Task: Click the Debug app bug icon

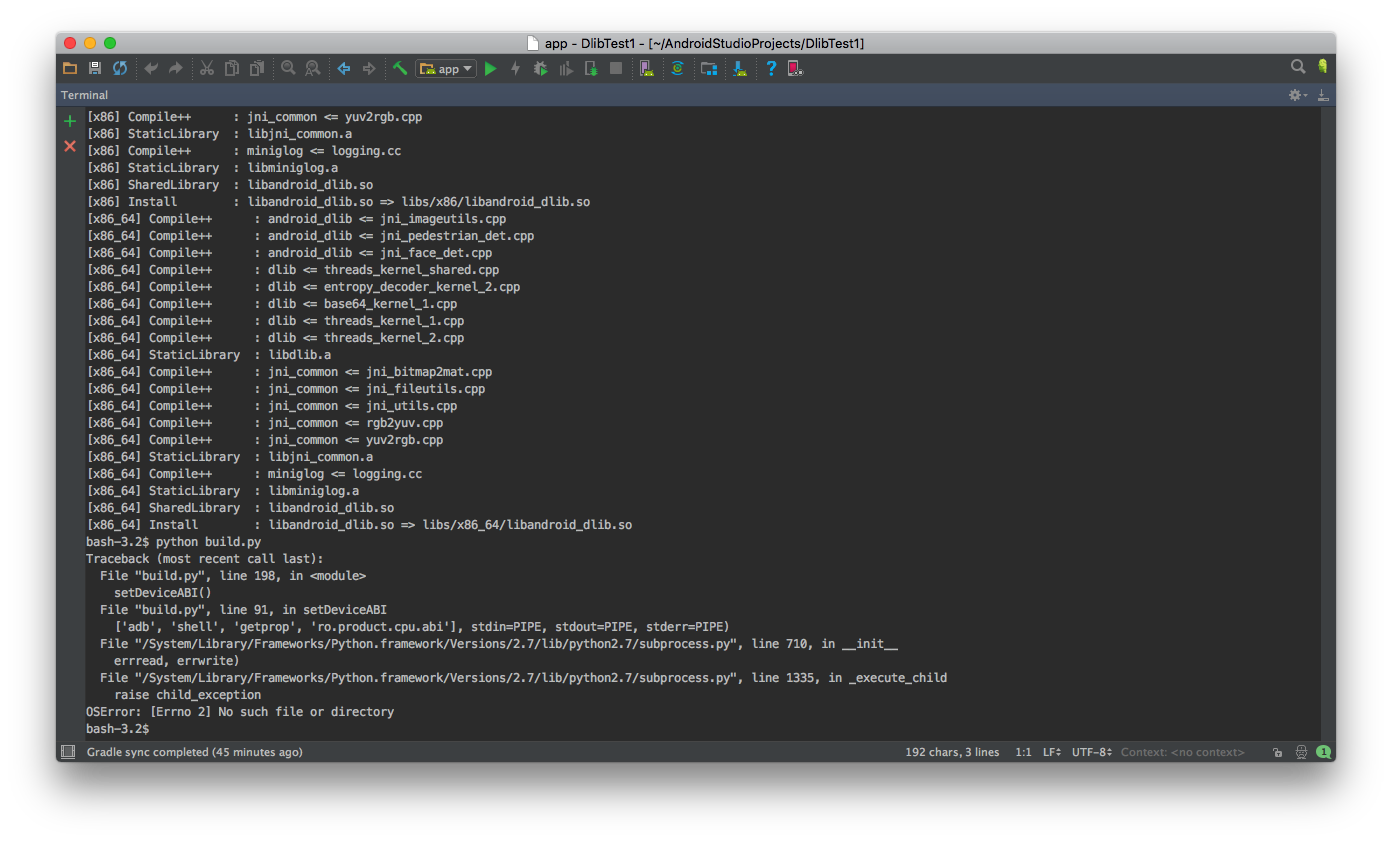Action: tap(541, 68)
